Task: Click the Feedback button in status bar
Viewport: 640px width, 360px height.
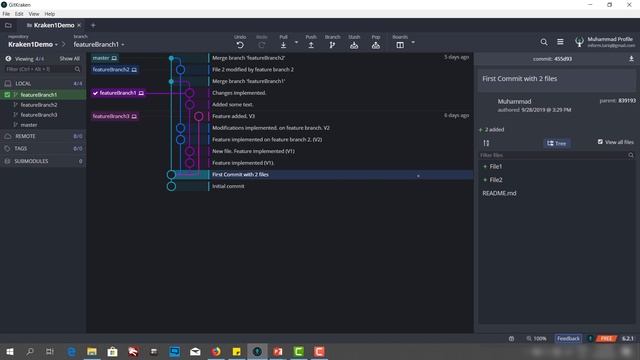Action: point(568,338)
